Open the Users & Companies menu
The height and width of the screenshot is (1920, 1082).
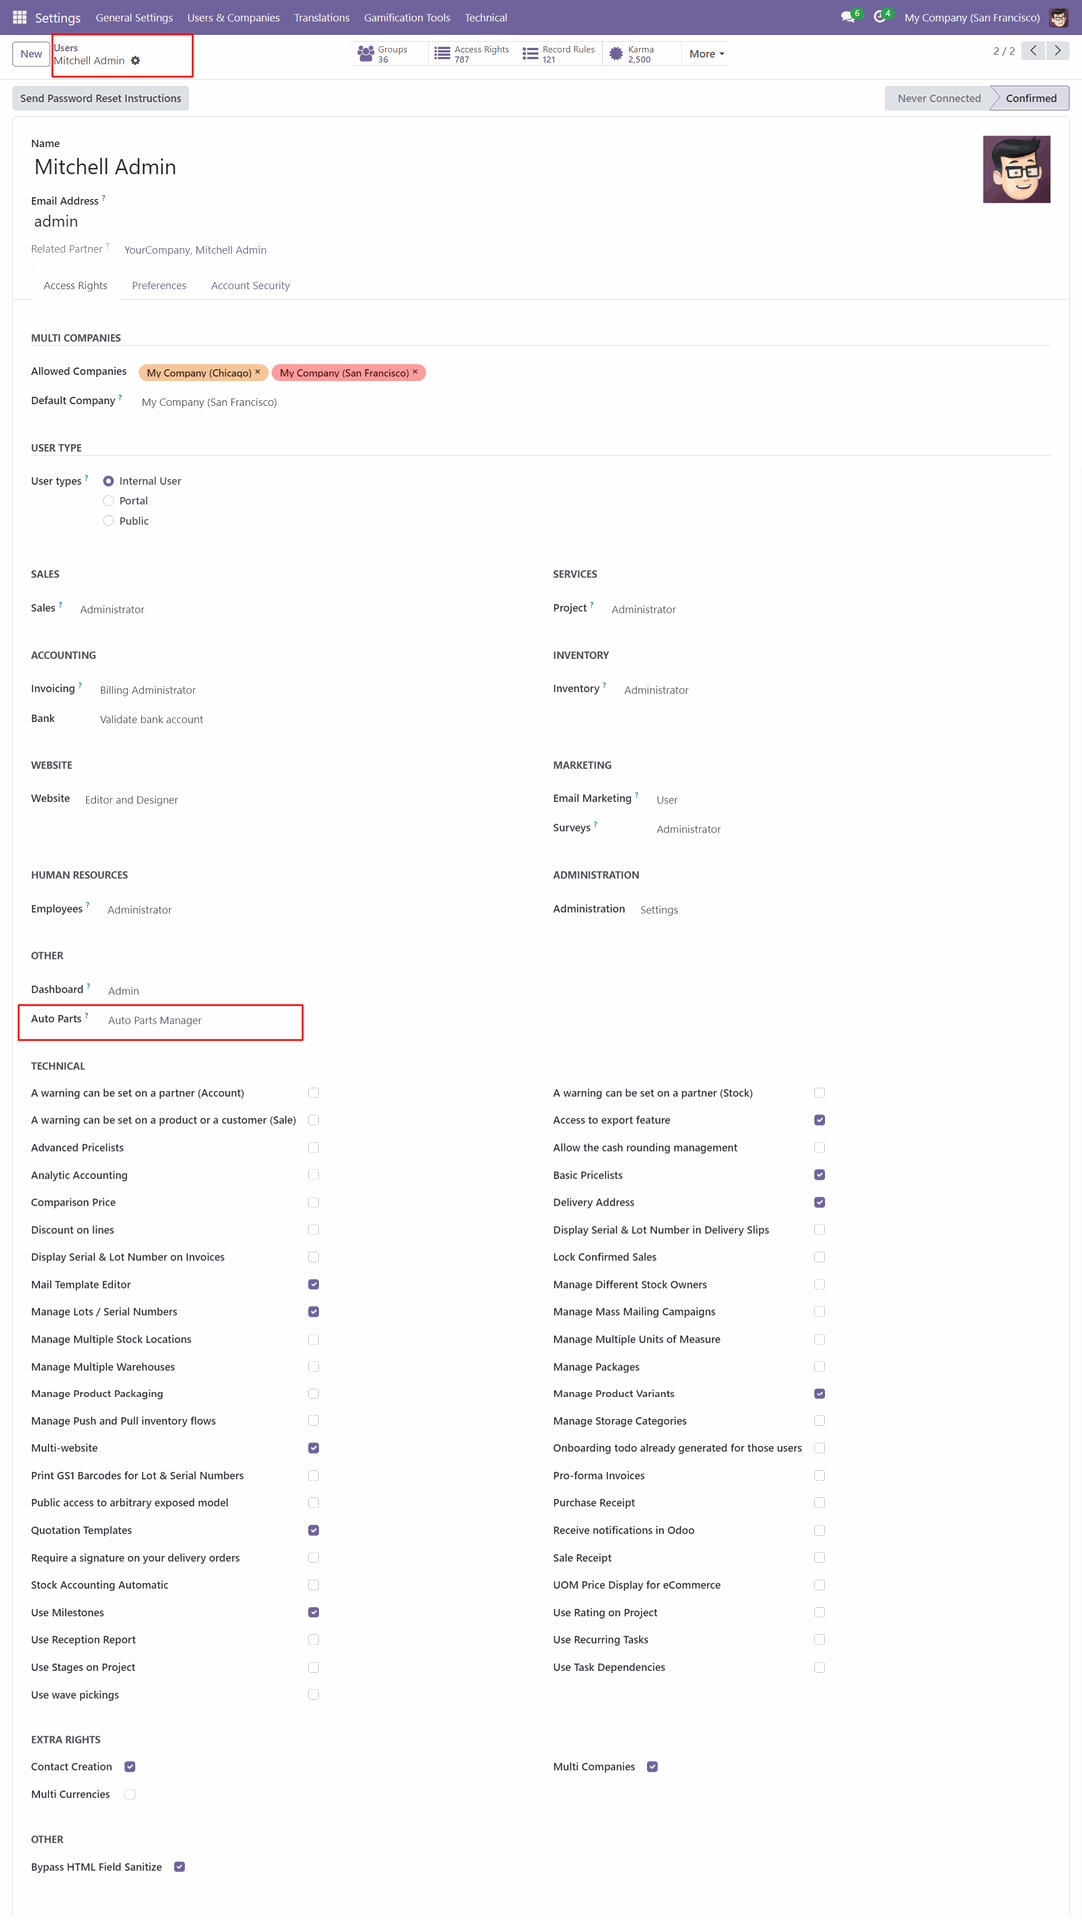[x=233, y=17]
